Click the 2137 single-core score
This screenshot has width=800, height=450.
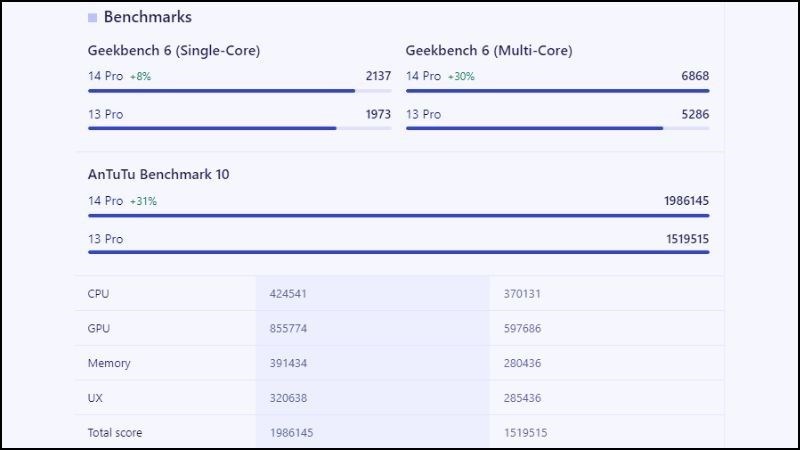point(378,76)
